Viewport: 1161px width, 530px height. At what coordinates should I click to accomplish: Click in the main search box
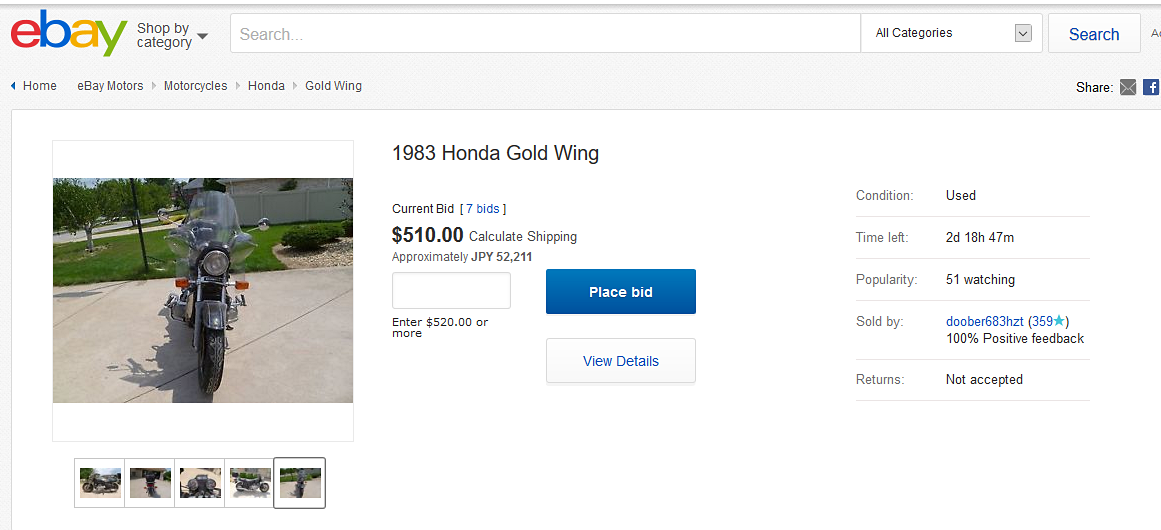(545, 34)
